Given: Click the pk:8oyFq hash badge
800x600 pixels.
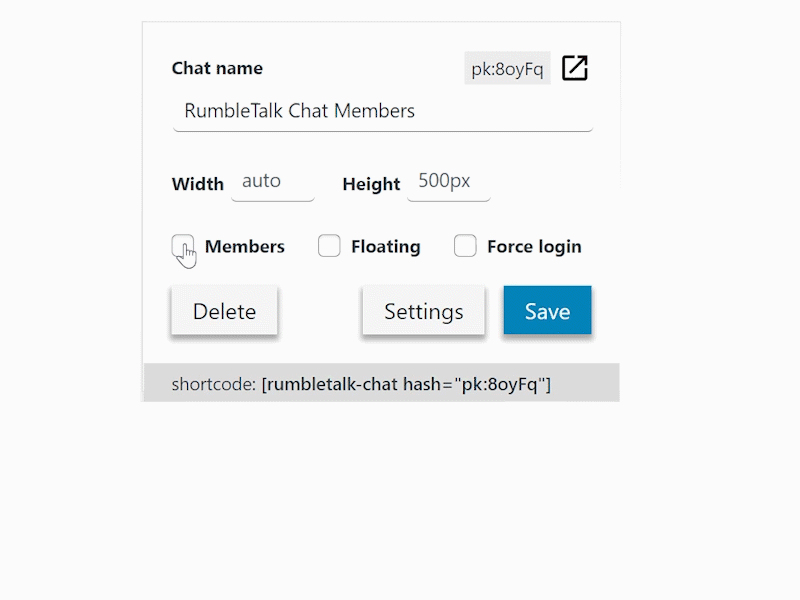Looking at the screenshot, I should [507, 68].
